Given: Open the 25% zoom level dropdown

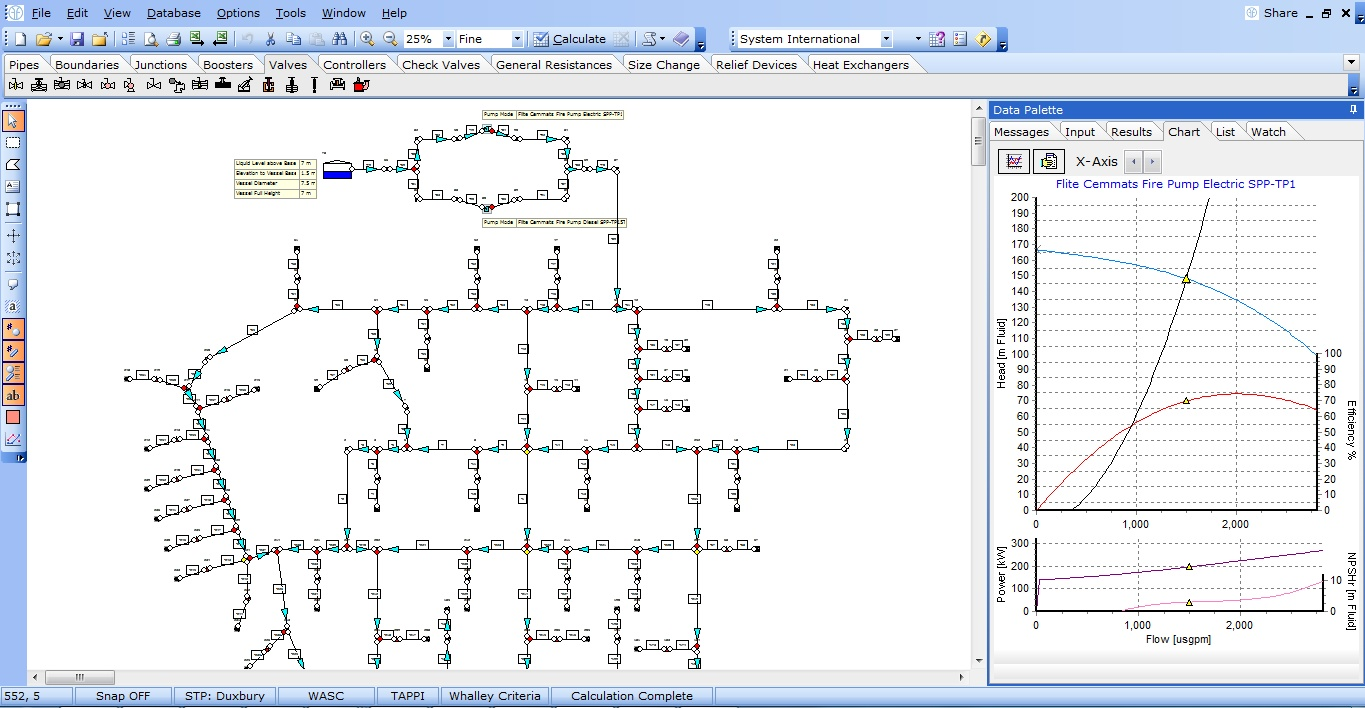Looking at the screenshot, I should pos(446,39).
